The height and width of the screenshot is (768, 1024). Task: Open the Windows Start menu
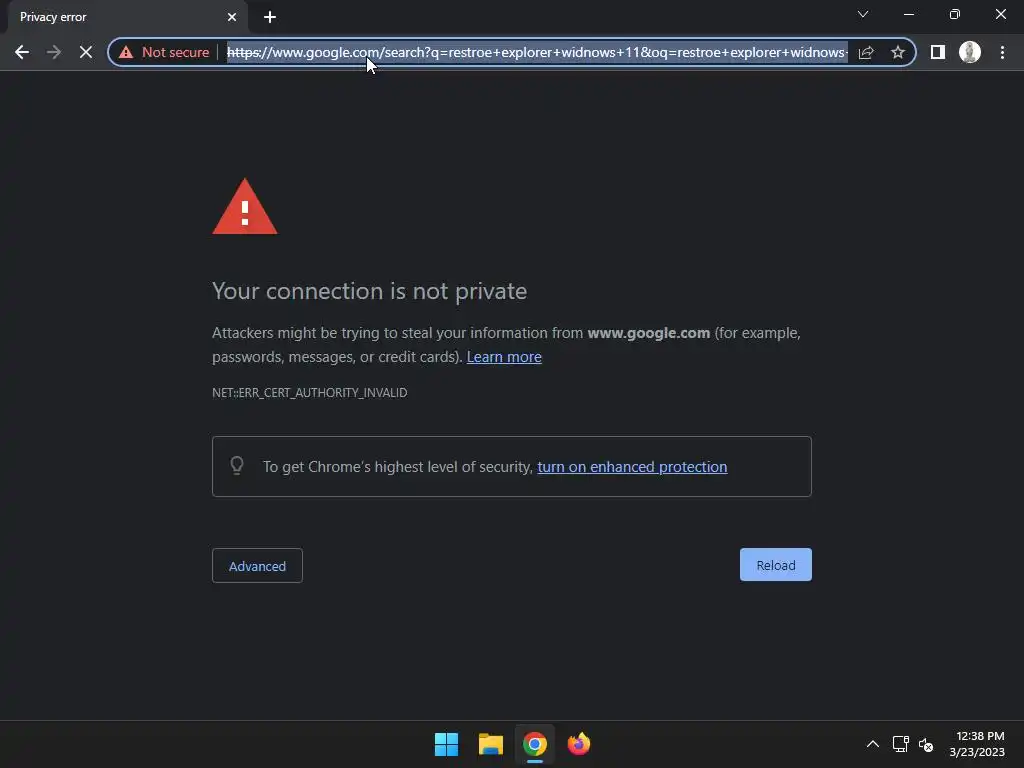447,744
